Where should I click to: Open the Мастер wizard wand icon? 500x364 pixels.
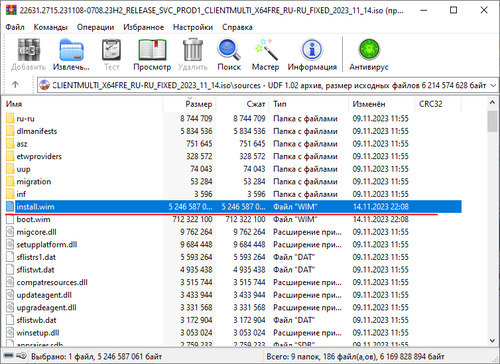(x=265, y=50)
